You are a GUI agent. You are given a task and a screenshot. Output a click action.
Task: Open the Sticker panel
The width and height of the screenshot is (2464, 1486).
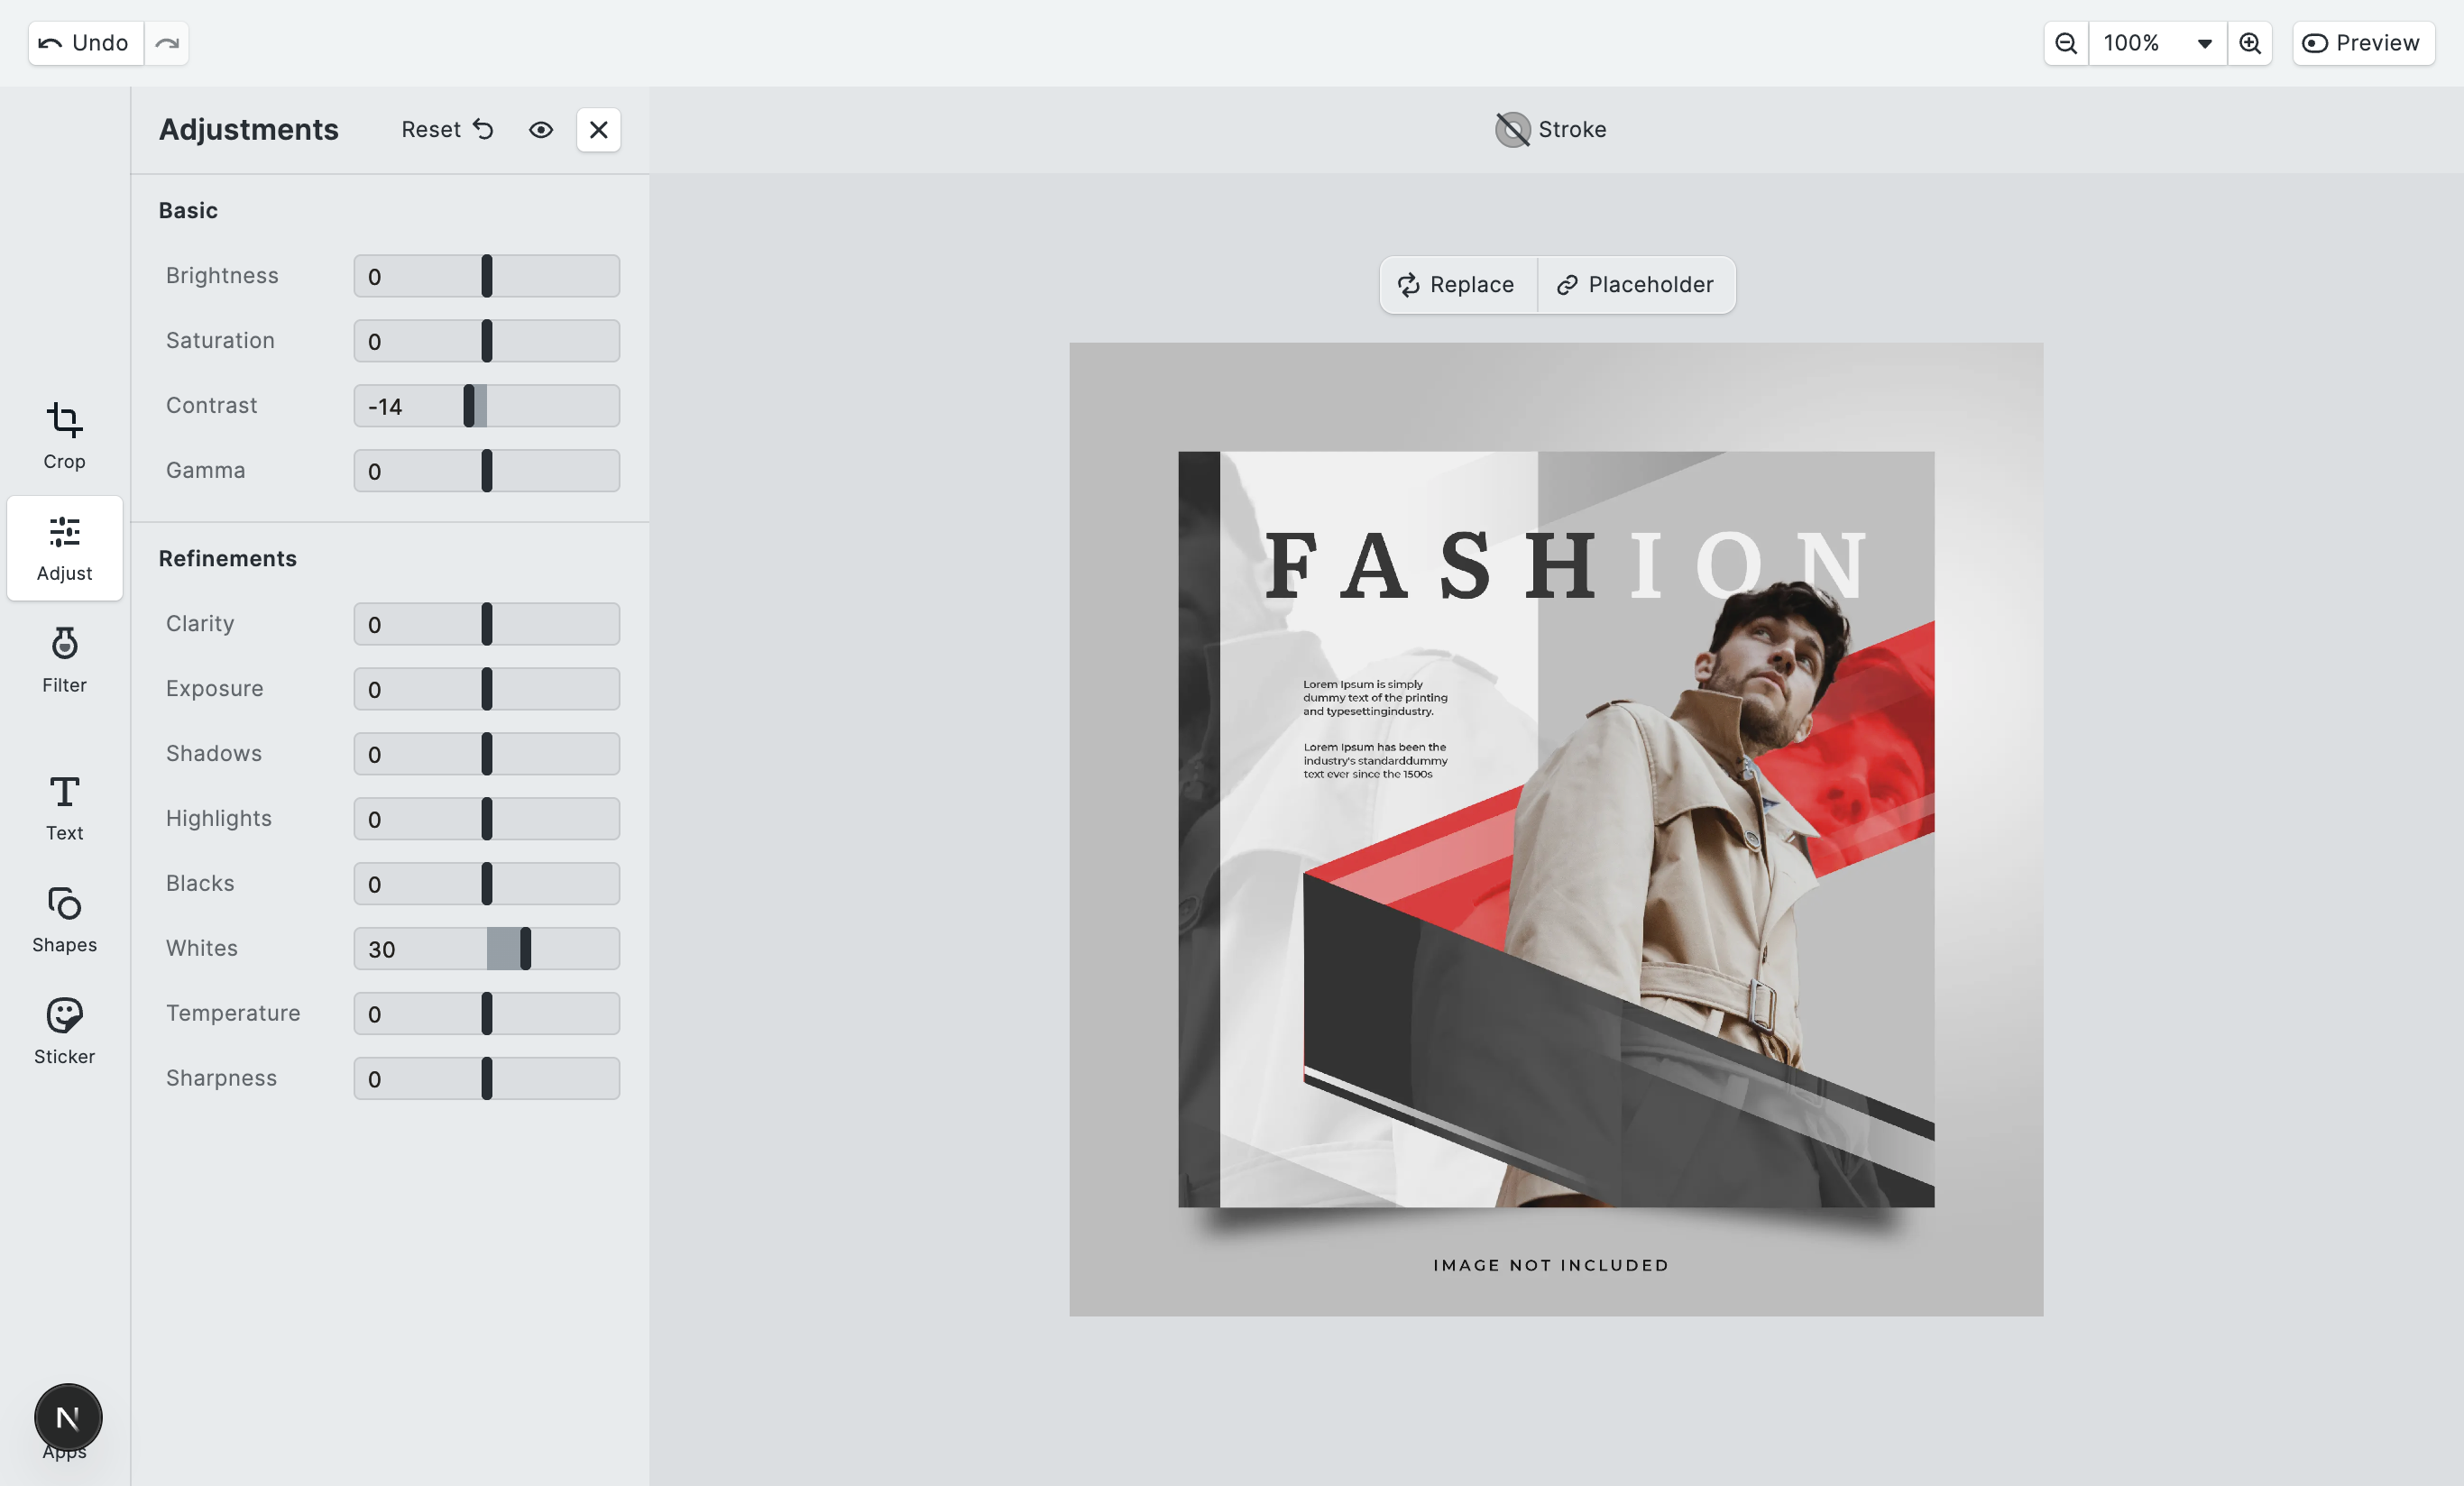pyautogui.click(x=64, y=1031)
